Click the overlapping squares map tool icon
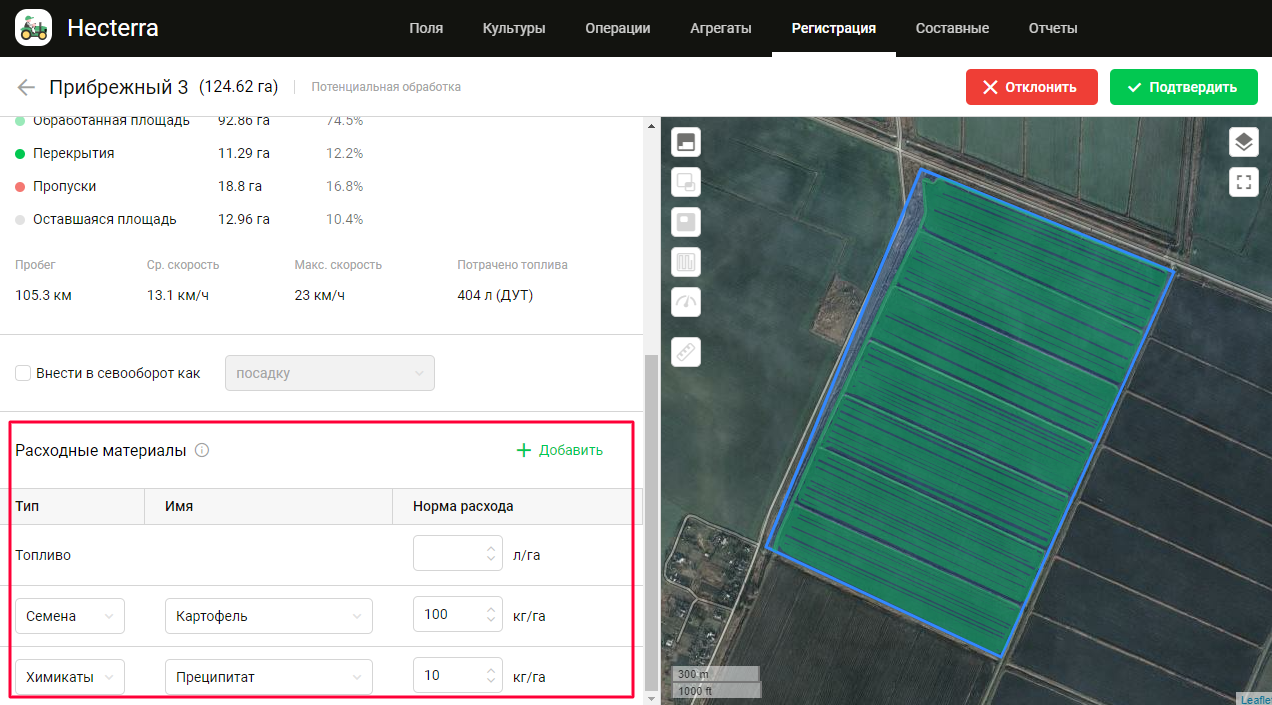Viewport: 1272px width, 705px height. click(686, 182)
